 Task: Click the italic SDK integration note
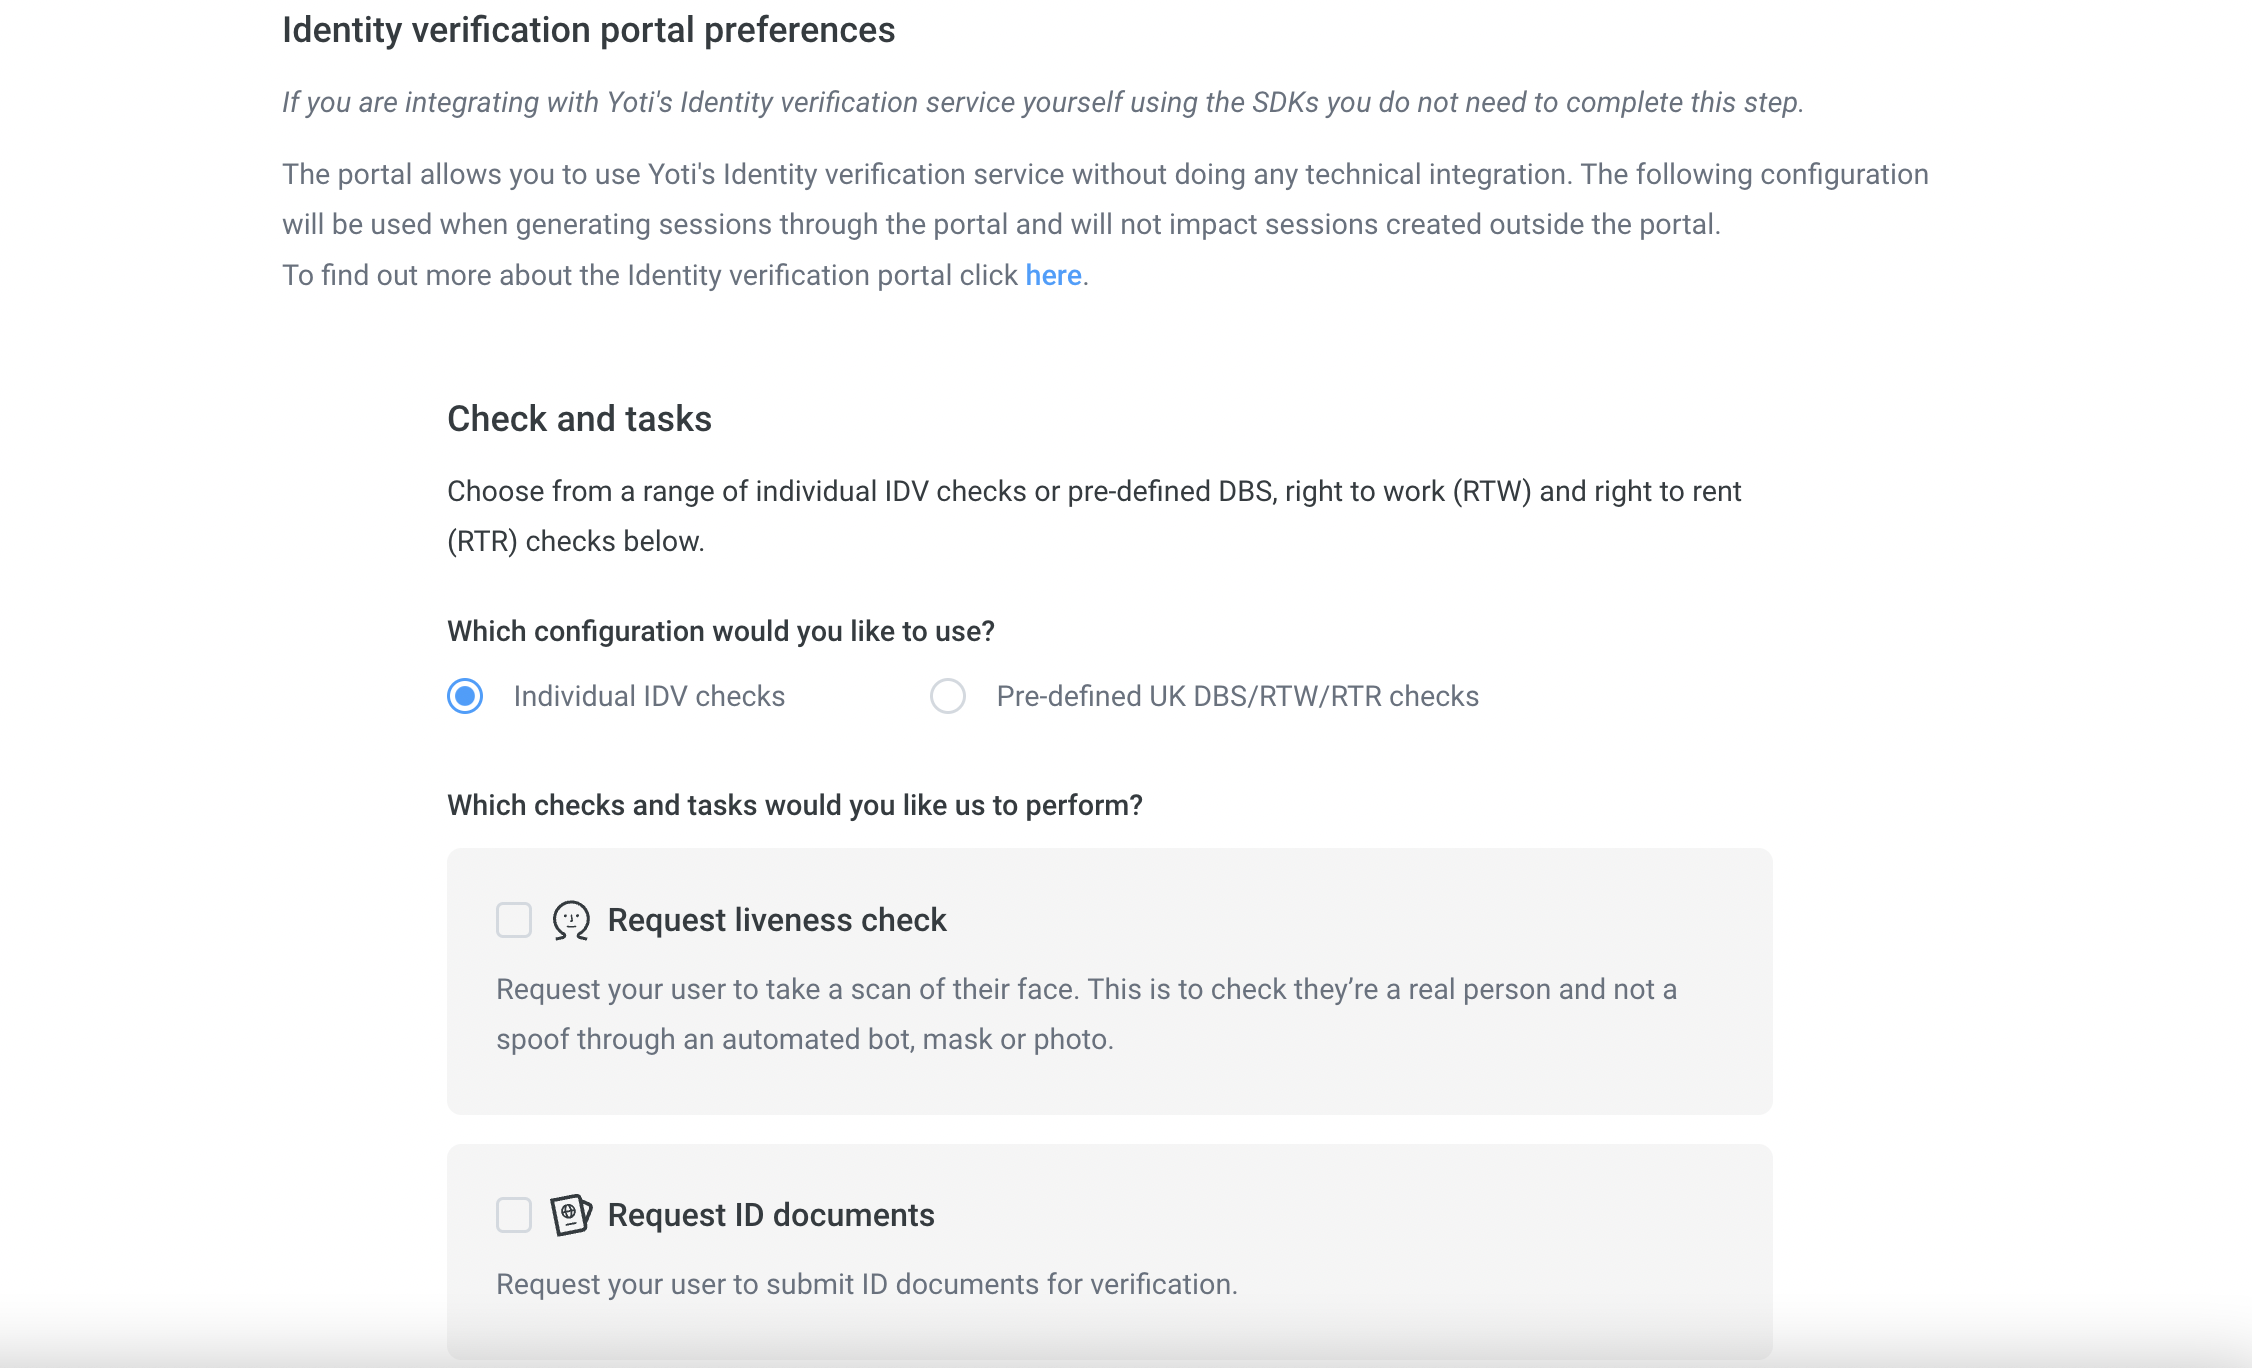[1043, 102]
